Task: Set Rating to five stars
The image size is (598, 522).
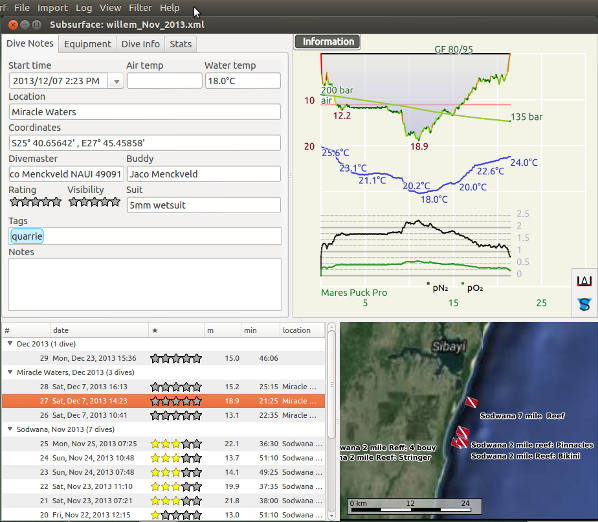Action: pos(56,202)
